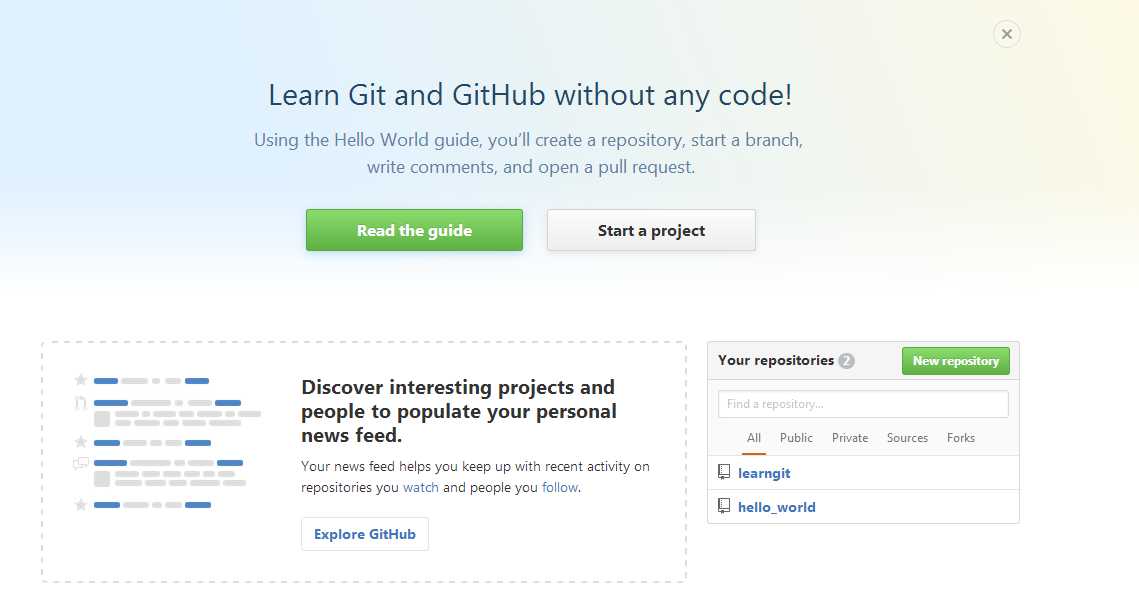Follow the watch link in news feed text
Screen dimensions: 1139x589
[421, 487]
